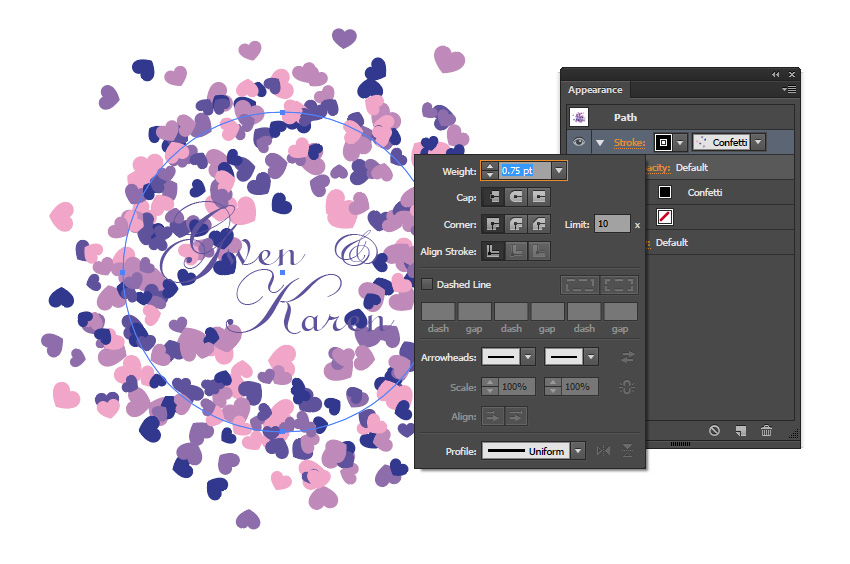Image resolution: width=850 pixels, height=564 pixels.
Task: Clear Appearance using the no symbol icon
Action: pos(714,431)
